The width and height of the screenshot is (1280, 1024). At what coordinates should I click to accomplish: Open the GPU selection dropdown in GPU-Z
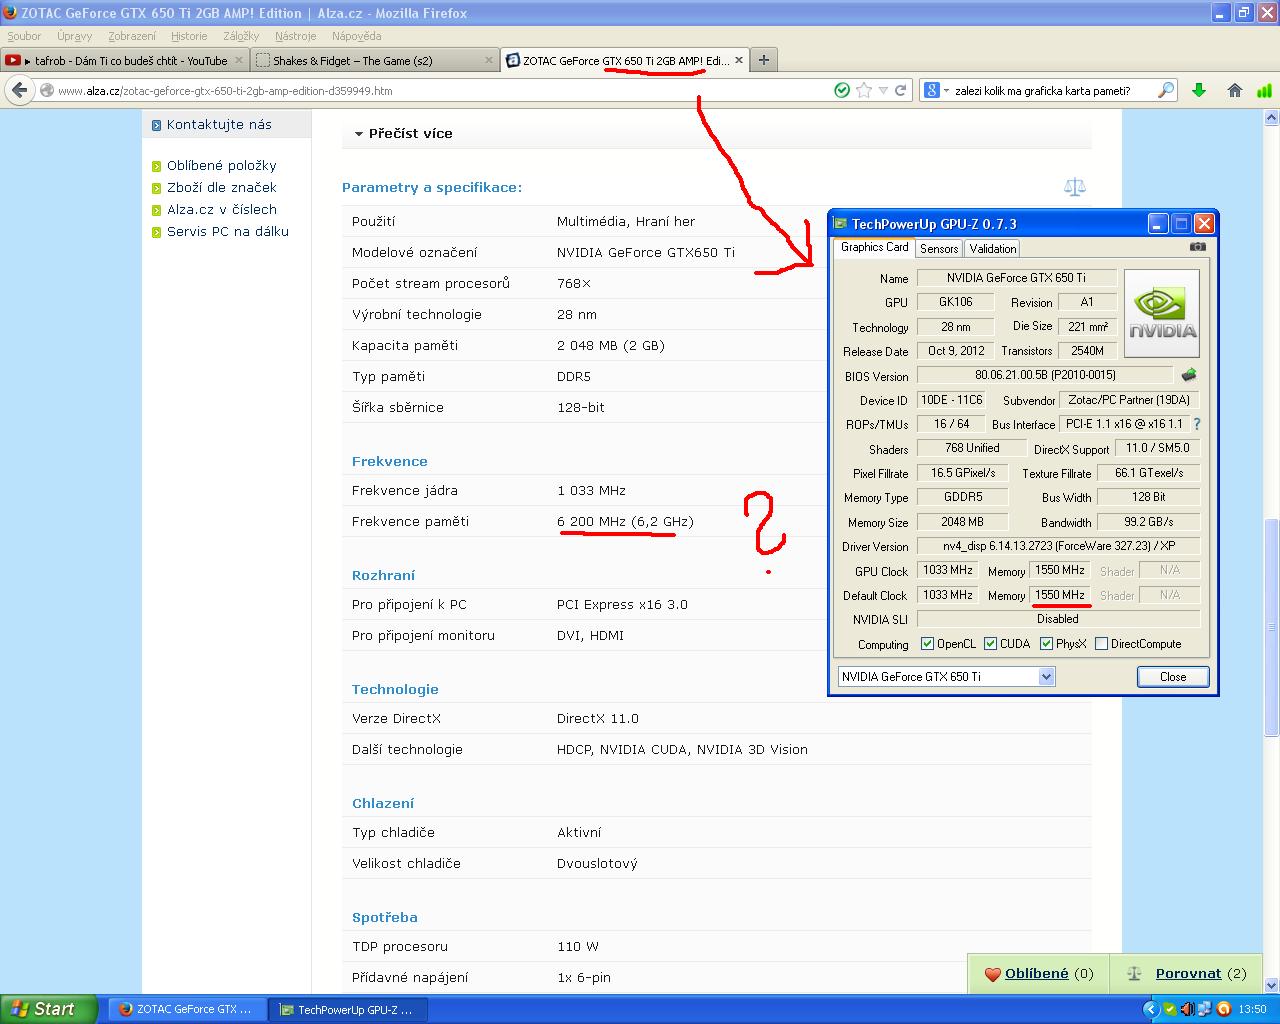pyautogui.click(x=1046, y=677)
